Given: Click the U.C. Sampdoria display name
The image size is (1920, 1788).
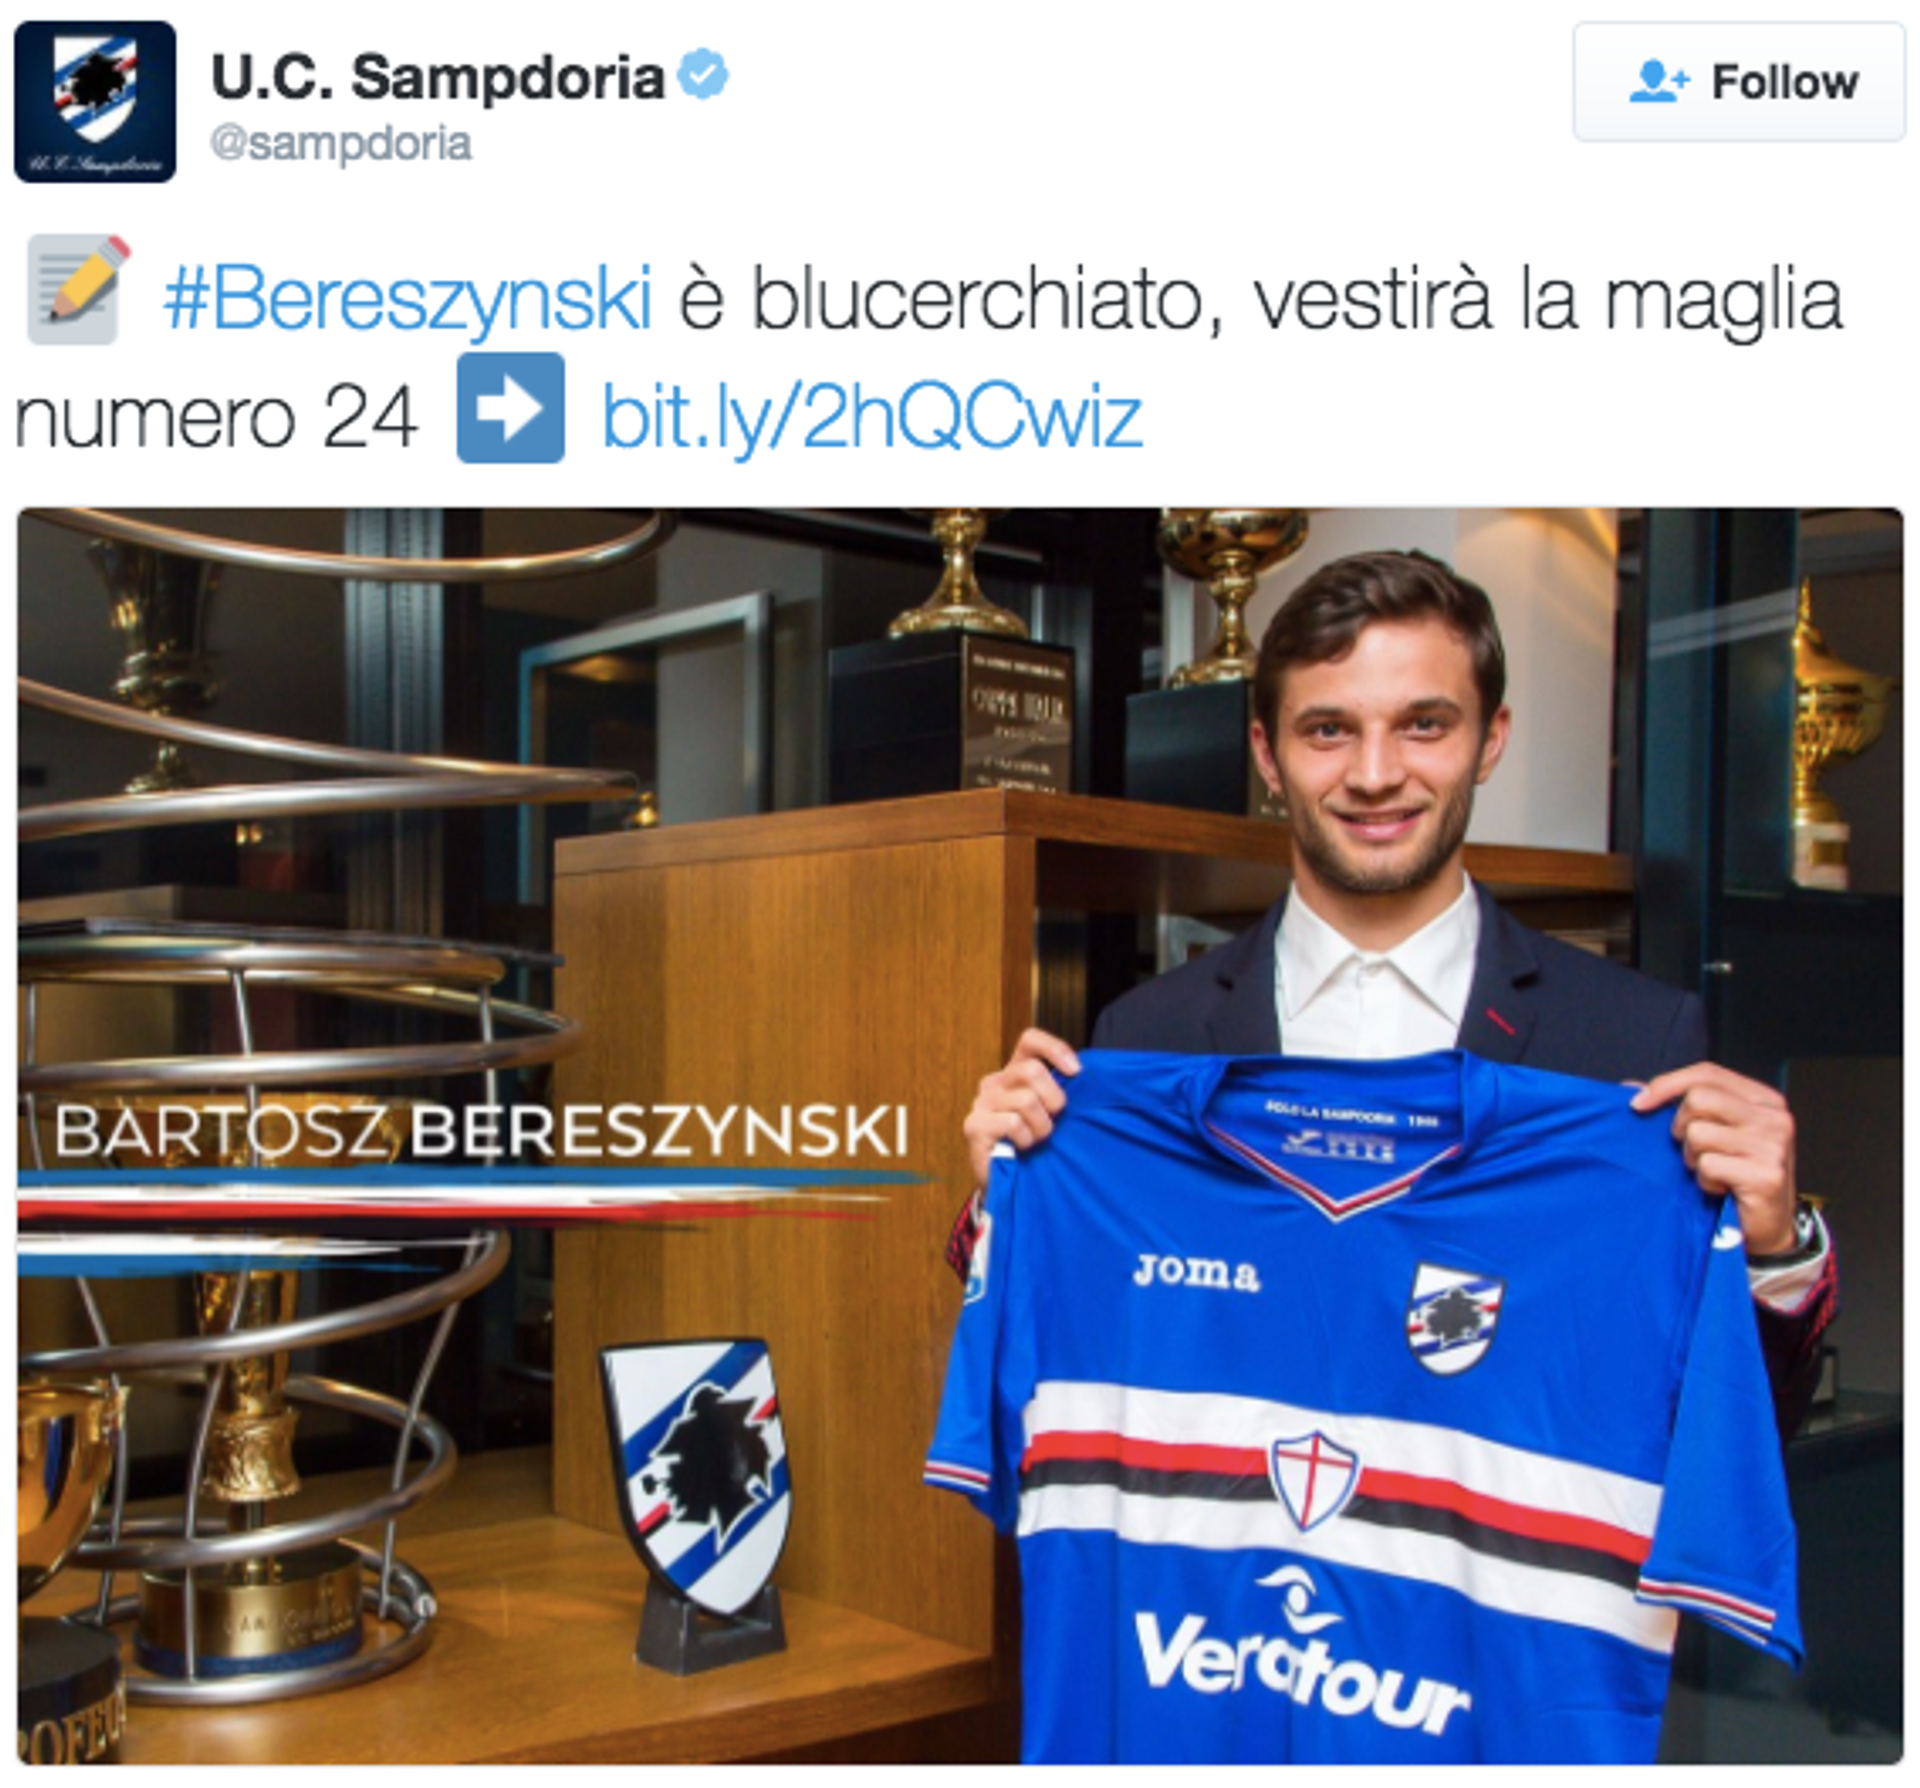Looking at the screenshot, I should (x=438, y=77).
